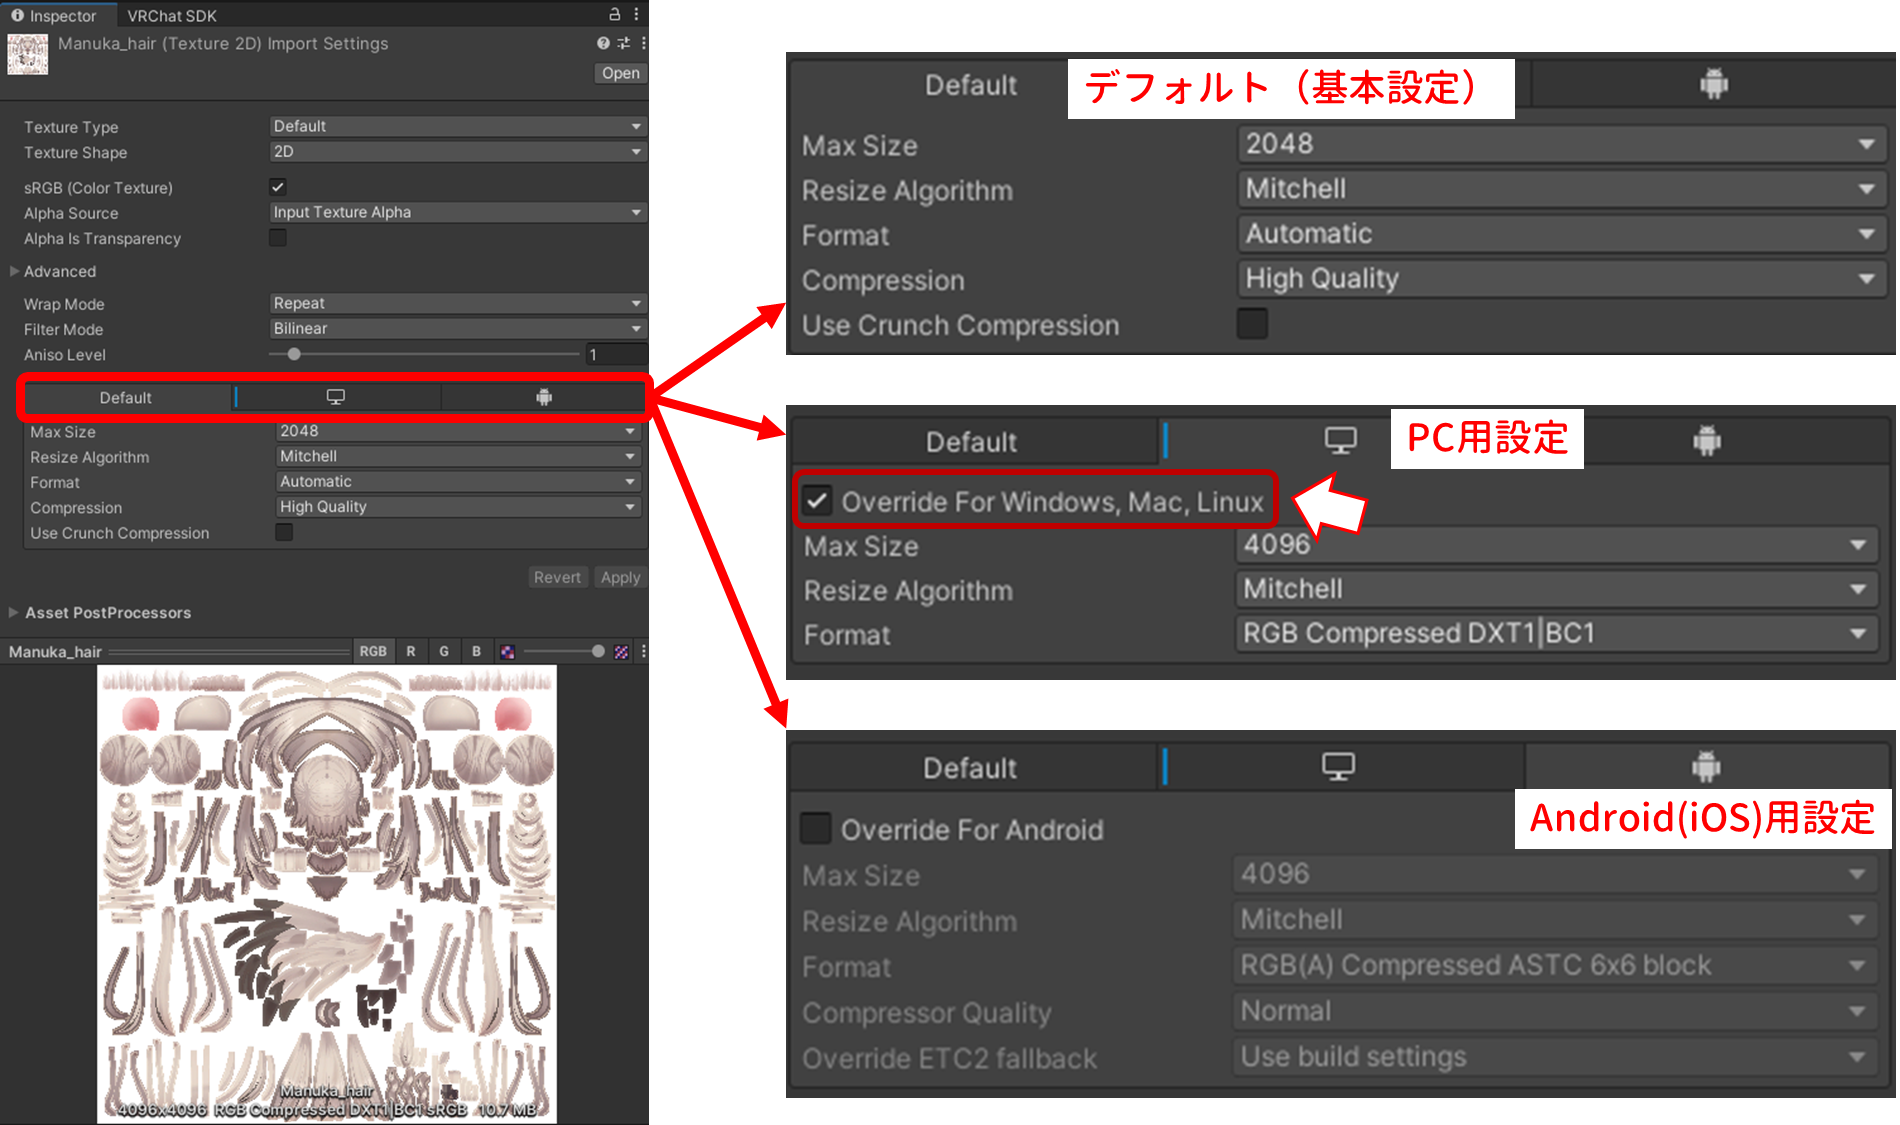Switch to the VRChat SDK tab
1900x1125 pixels.
171,15
